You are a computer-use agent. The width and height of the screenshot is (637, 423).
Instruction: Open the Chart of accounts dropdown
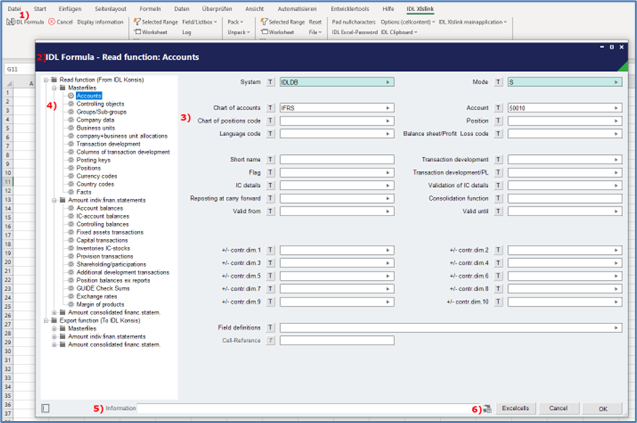point(388,108)
